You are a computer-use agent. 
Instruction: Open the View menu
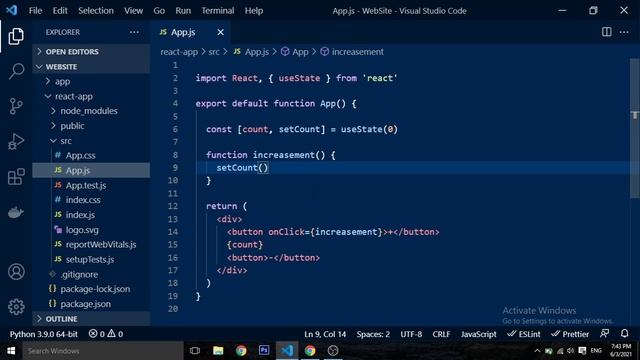pos(133,11)
